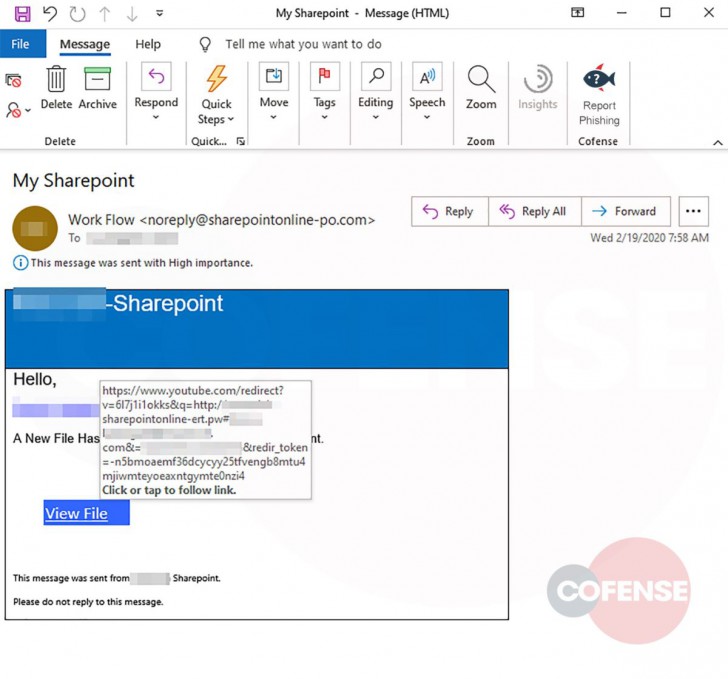Open Quick Steps lightning icon
This screenshot has height=679, width=728.
click(x=216, y=78)
